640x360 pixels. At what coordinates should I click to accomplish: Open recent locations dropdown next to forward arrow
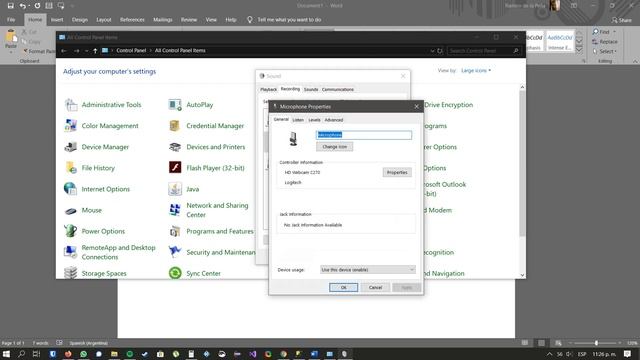(x=87, y=51)
